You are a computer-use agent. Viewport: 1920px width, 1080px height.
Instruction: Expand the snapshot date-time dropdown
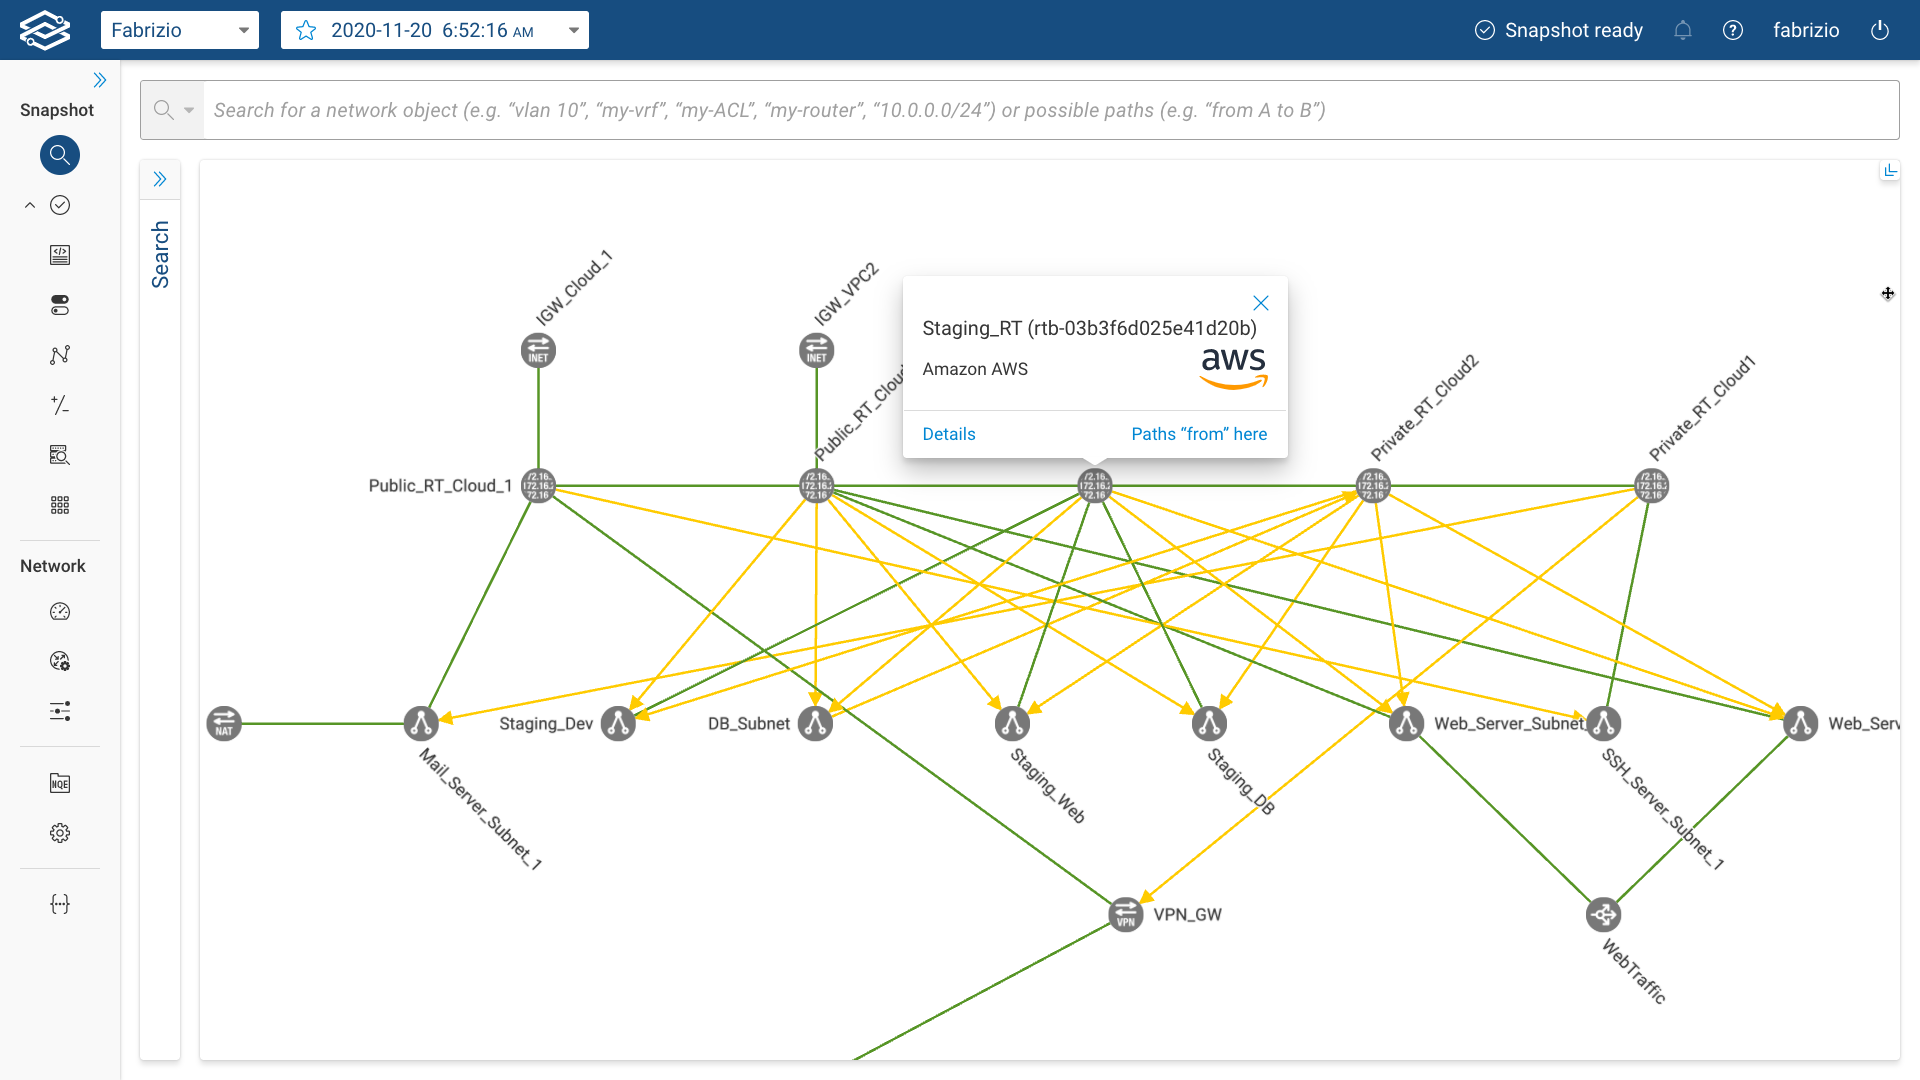click(x=574, y=30)
